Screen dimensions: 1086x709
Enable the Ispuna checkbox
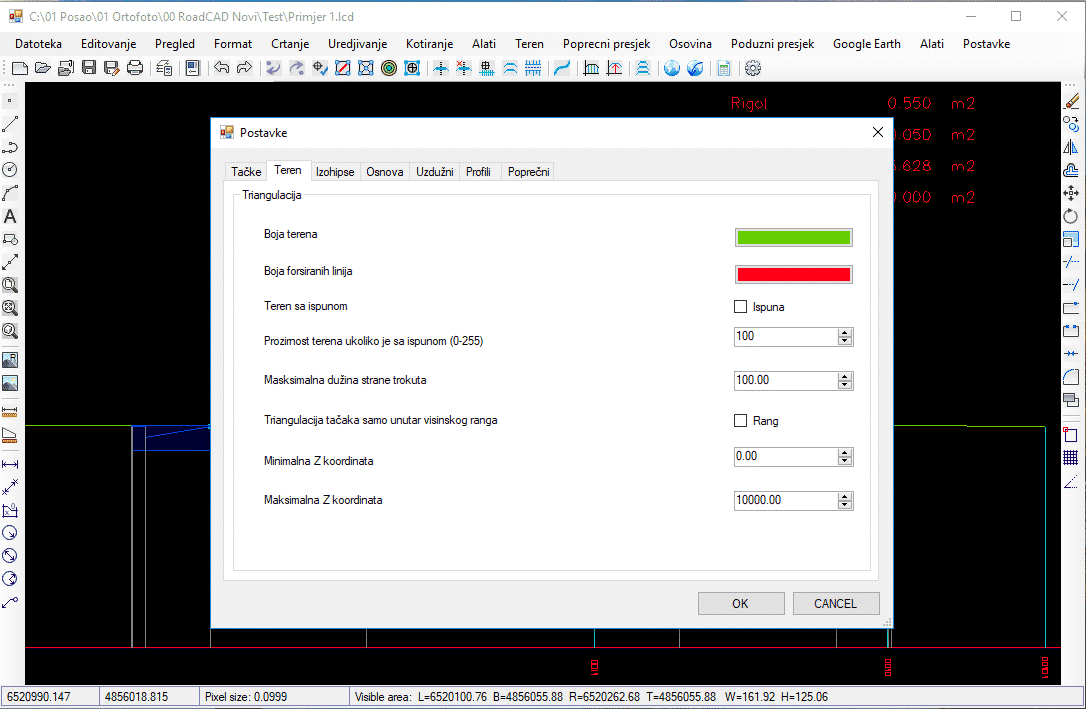[x=741, y=307]
